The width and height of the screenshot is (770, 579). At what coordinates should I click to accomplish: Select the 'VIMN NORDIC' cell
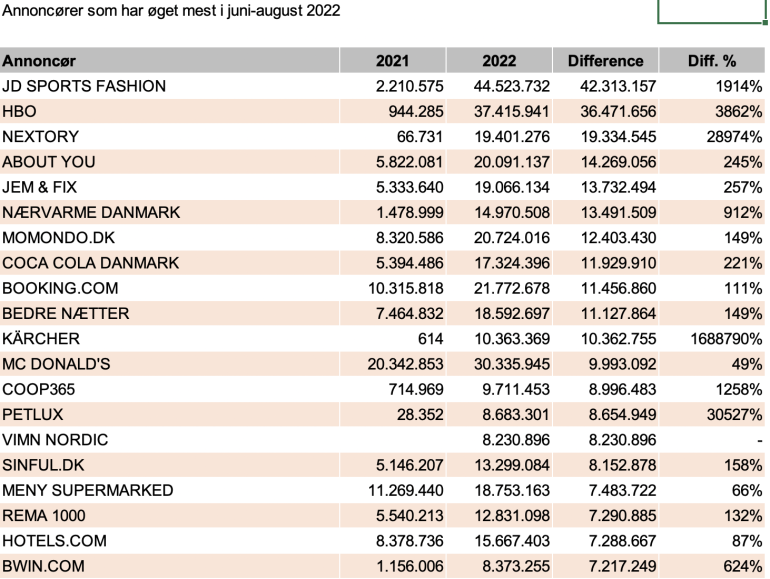coord(169,440)
